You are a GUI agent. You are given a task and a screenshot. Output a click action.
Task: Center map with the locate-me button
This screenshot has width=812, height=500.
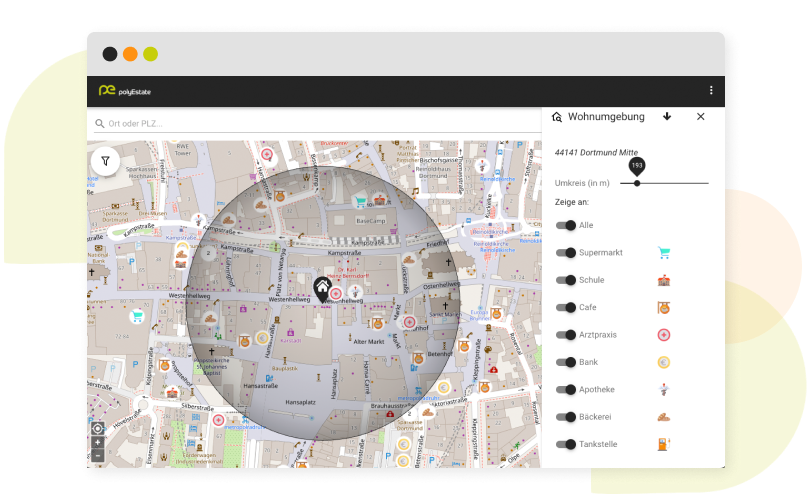pos(97,428)
